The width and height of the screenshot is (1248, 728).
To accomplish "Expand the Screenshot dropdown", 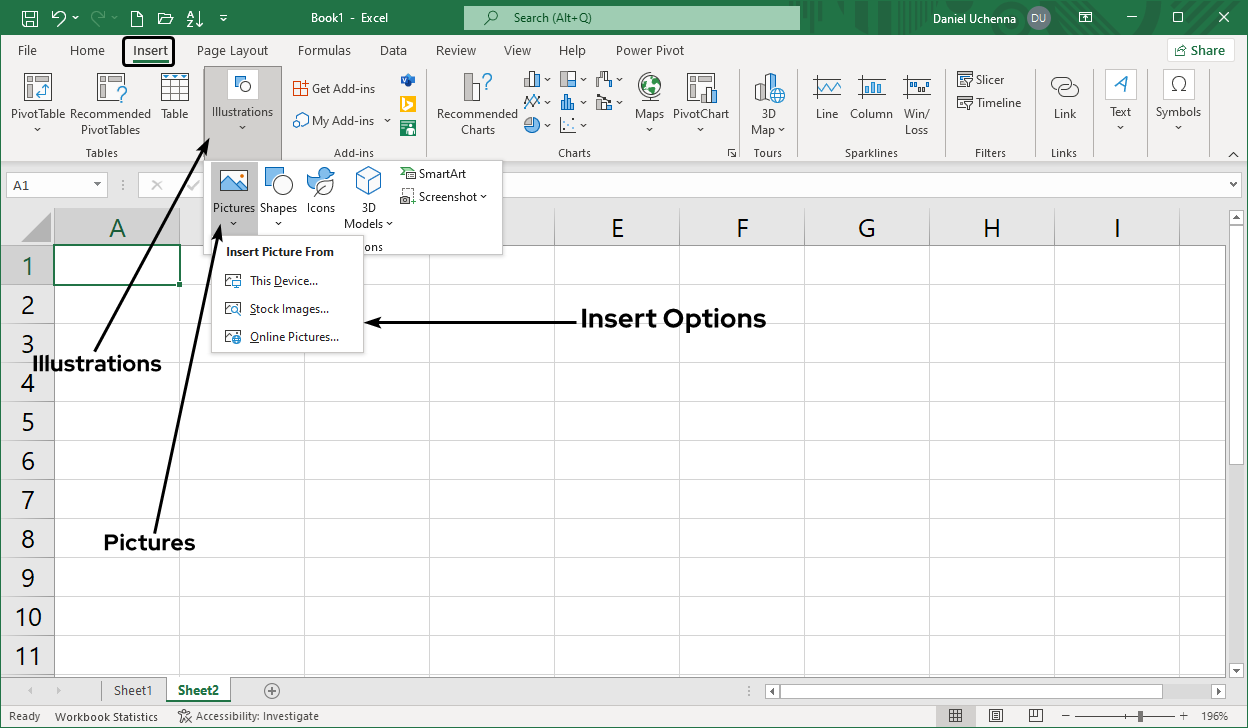I will pos(484,197).
